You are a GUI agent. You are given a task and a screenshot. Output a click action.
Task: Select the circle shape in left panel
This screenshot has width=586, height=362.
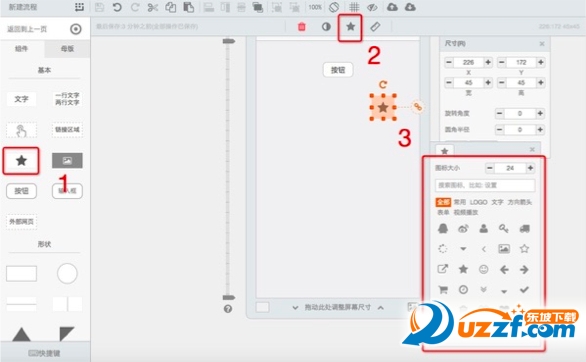click(x=67, y=273)
